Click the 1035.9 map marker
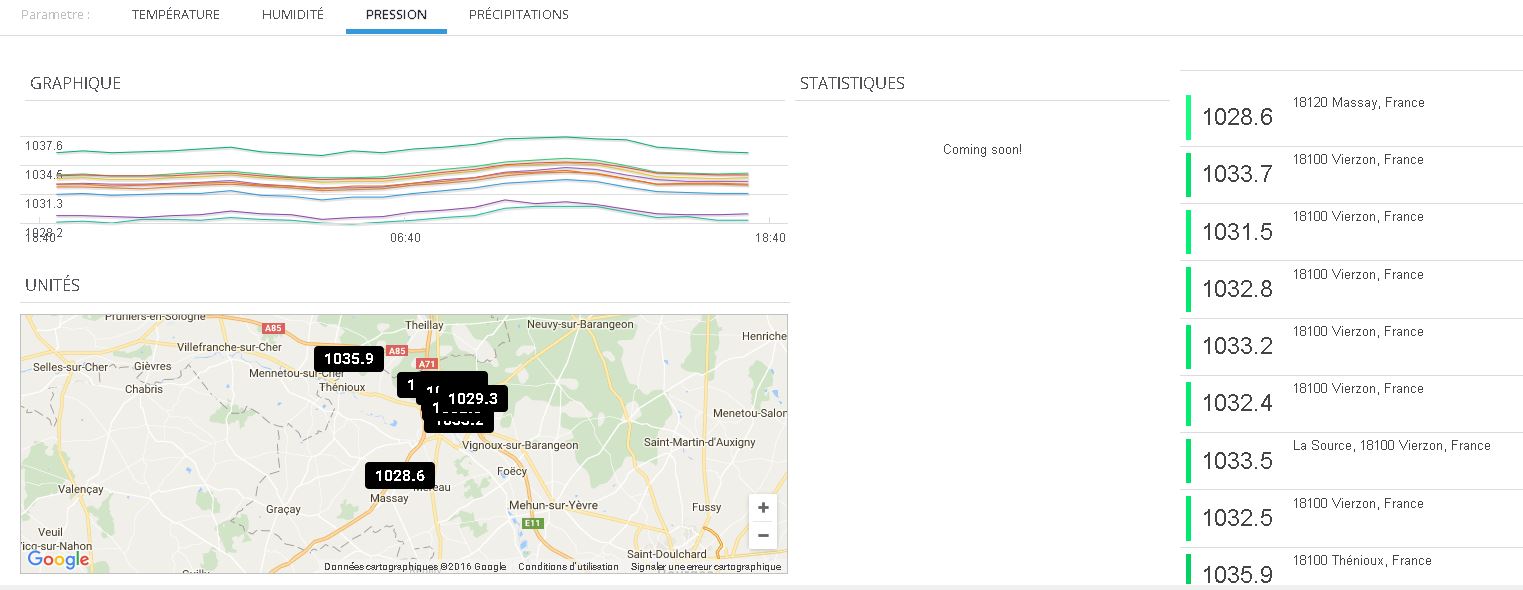 348,358
